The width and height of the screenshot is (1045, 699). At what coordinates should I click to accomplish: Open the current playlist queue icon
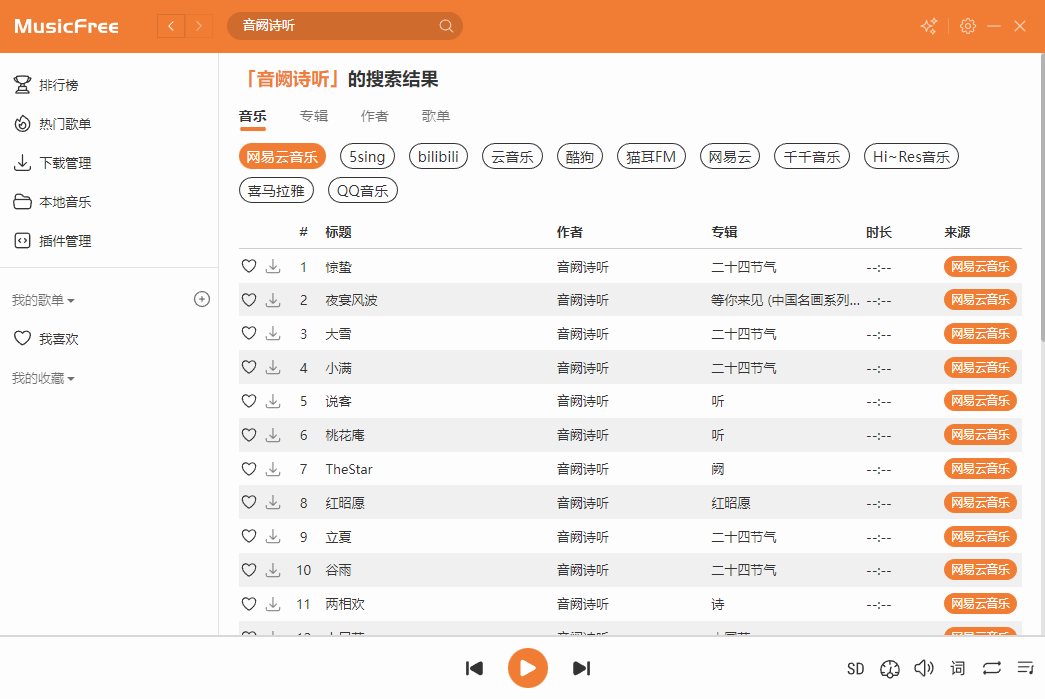[1025, 668]
